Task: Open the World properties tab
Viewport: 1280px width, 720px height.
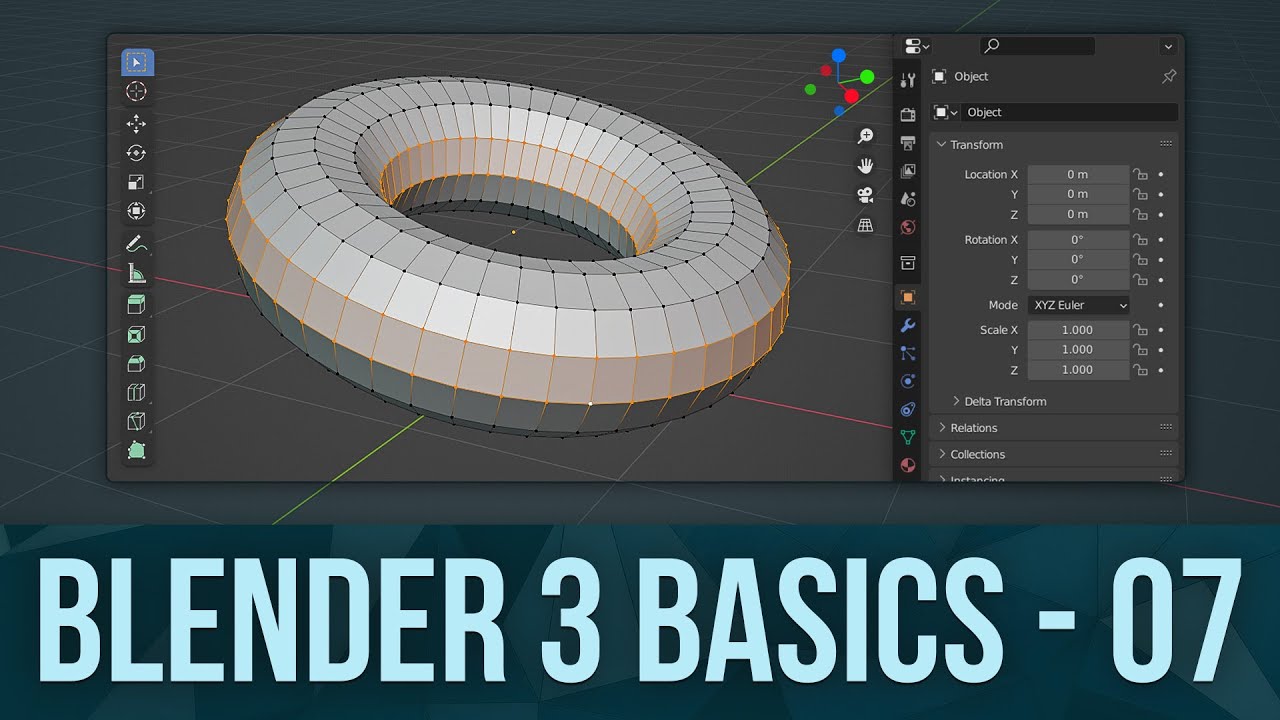Action: (908, 227)
